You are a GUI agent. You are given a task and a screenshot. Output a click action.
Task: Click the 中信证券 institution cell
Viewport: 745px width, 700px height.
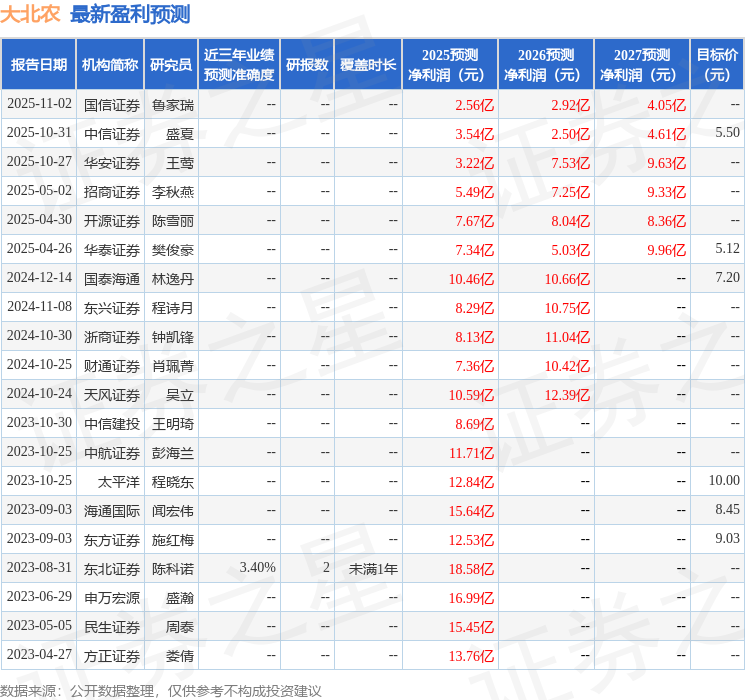click(x=112, y=134)
